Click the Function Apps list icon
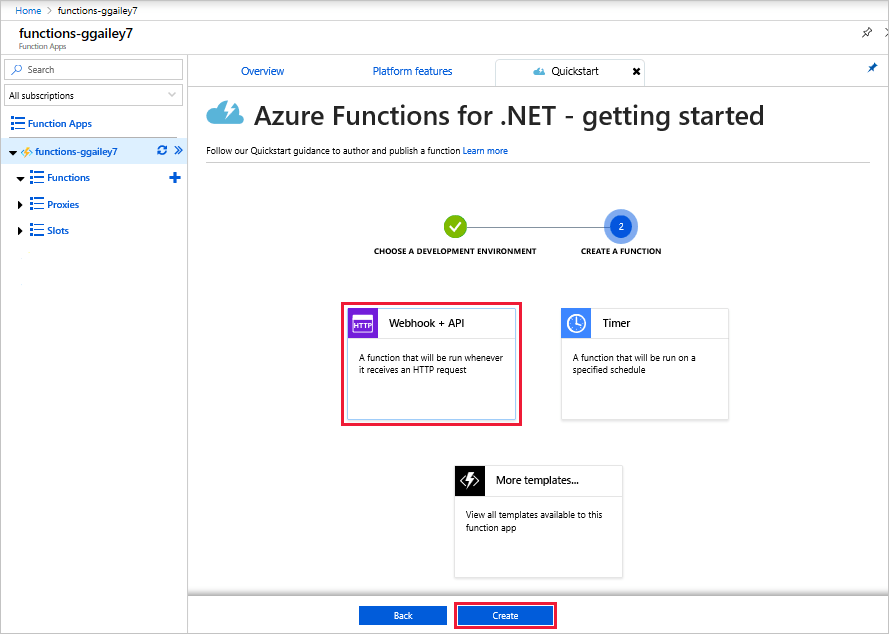 point(18,124)
